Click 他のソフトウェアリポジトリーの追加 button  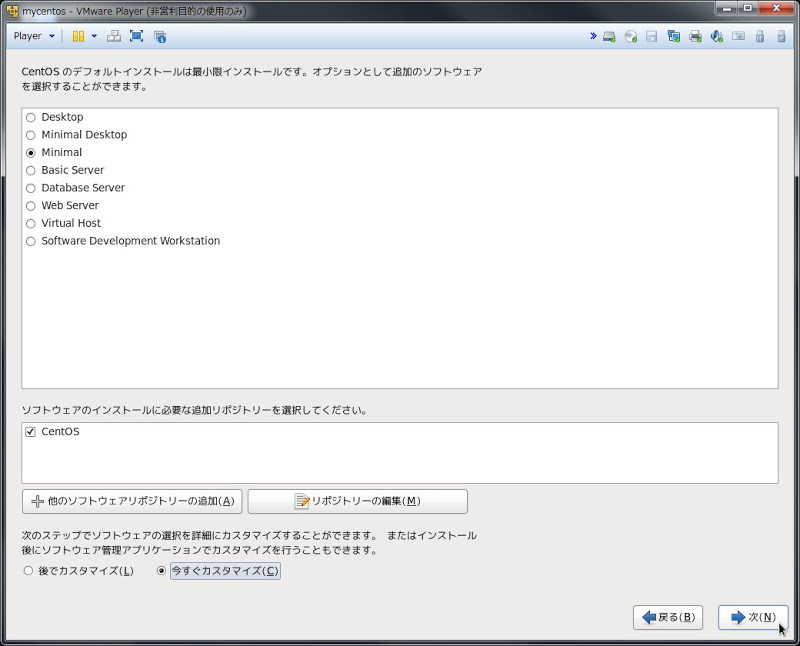click(x=125, y=501)
